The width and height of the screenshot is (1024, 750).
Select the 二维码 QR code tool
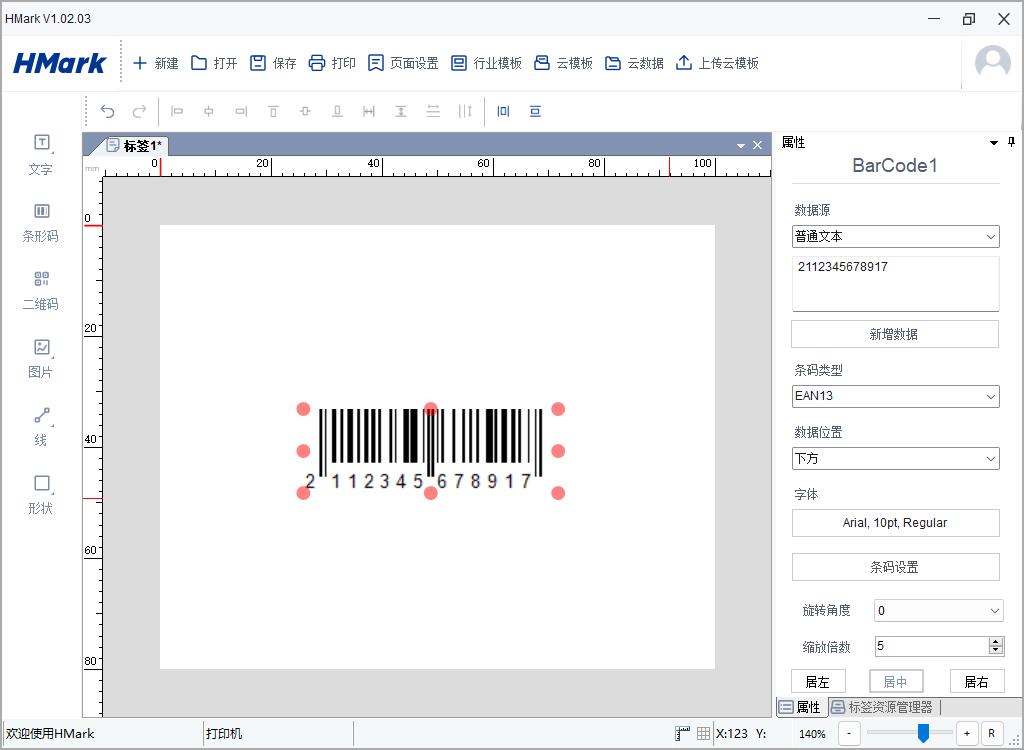click(x=41, y=290)
